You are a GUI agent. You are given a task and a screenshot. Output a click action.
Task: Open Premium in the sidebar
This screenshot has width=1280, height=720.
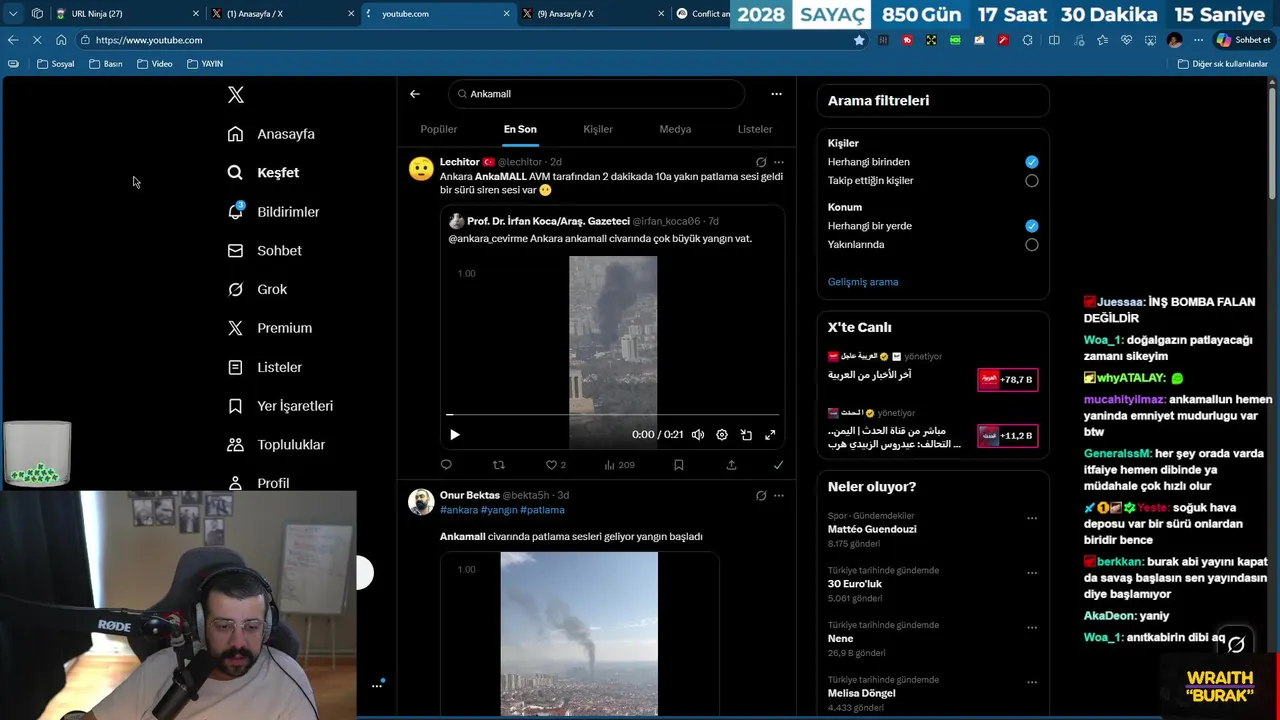[269, 328]
